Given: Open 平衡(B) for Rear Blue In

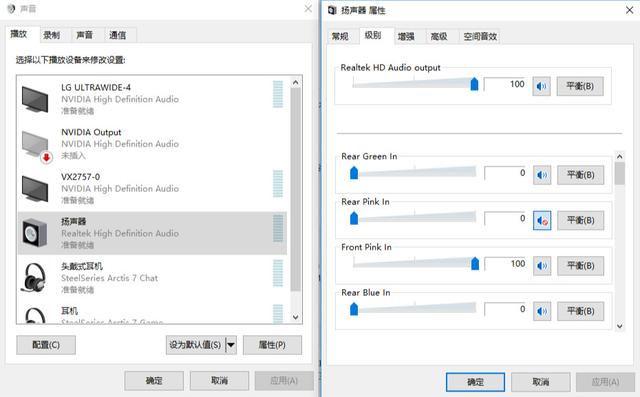Looking at the screenshot, I should [x=581, y=311].
